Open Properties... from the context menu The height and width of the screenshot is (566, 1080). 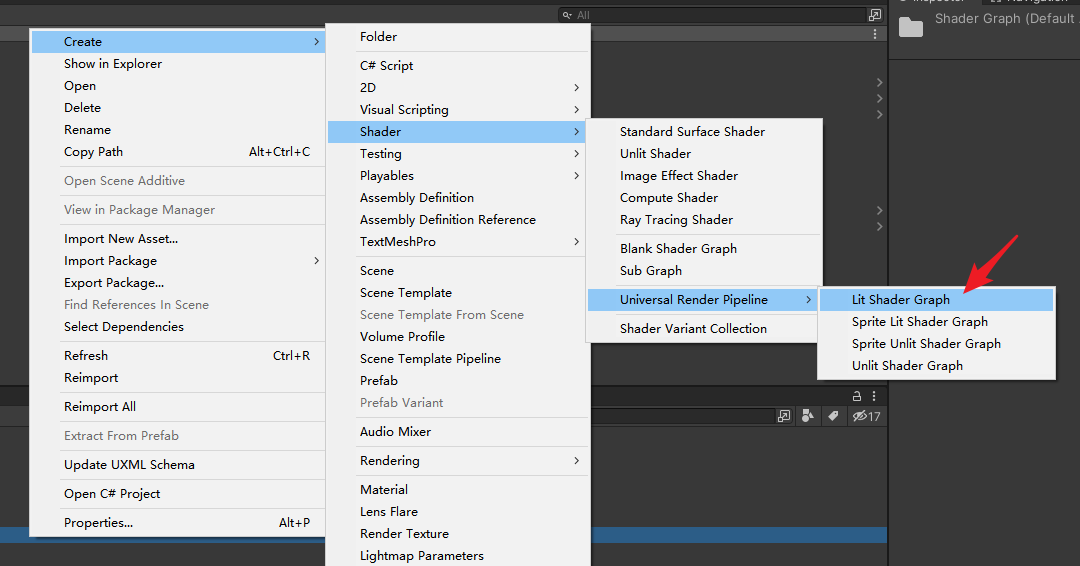click(178, 523)
